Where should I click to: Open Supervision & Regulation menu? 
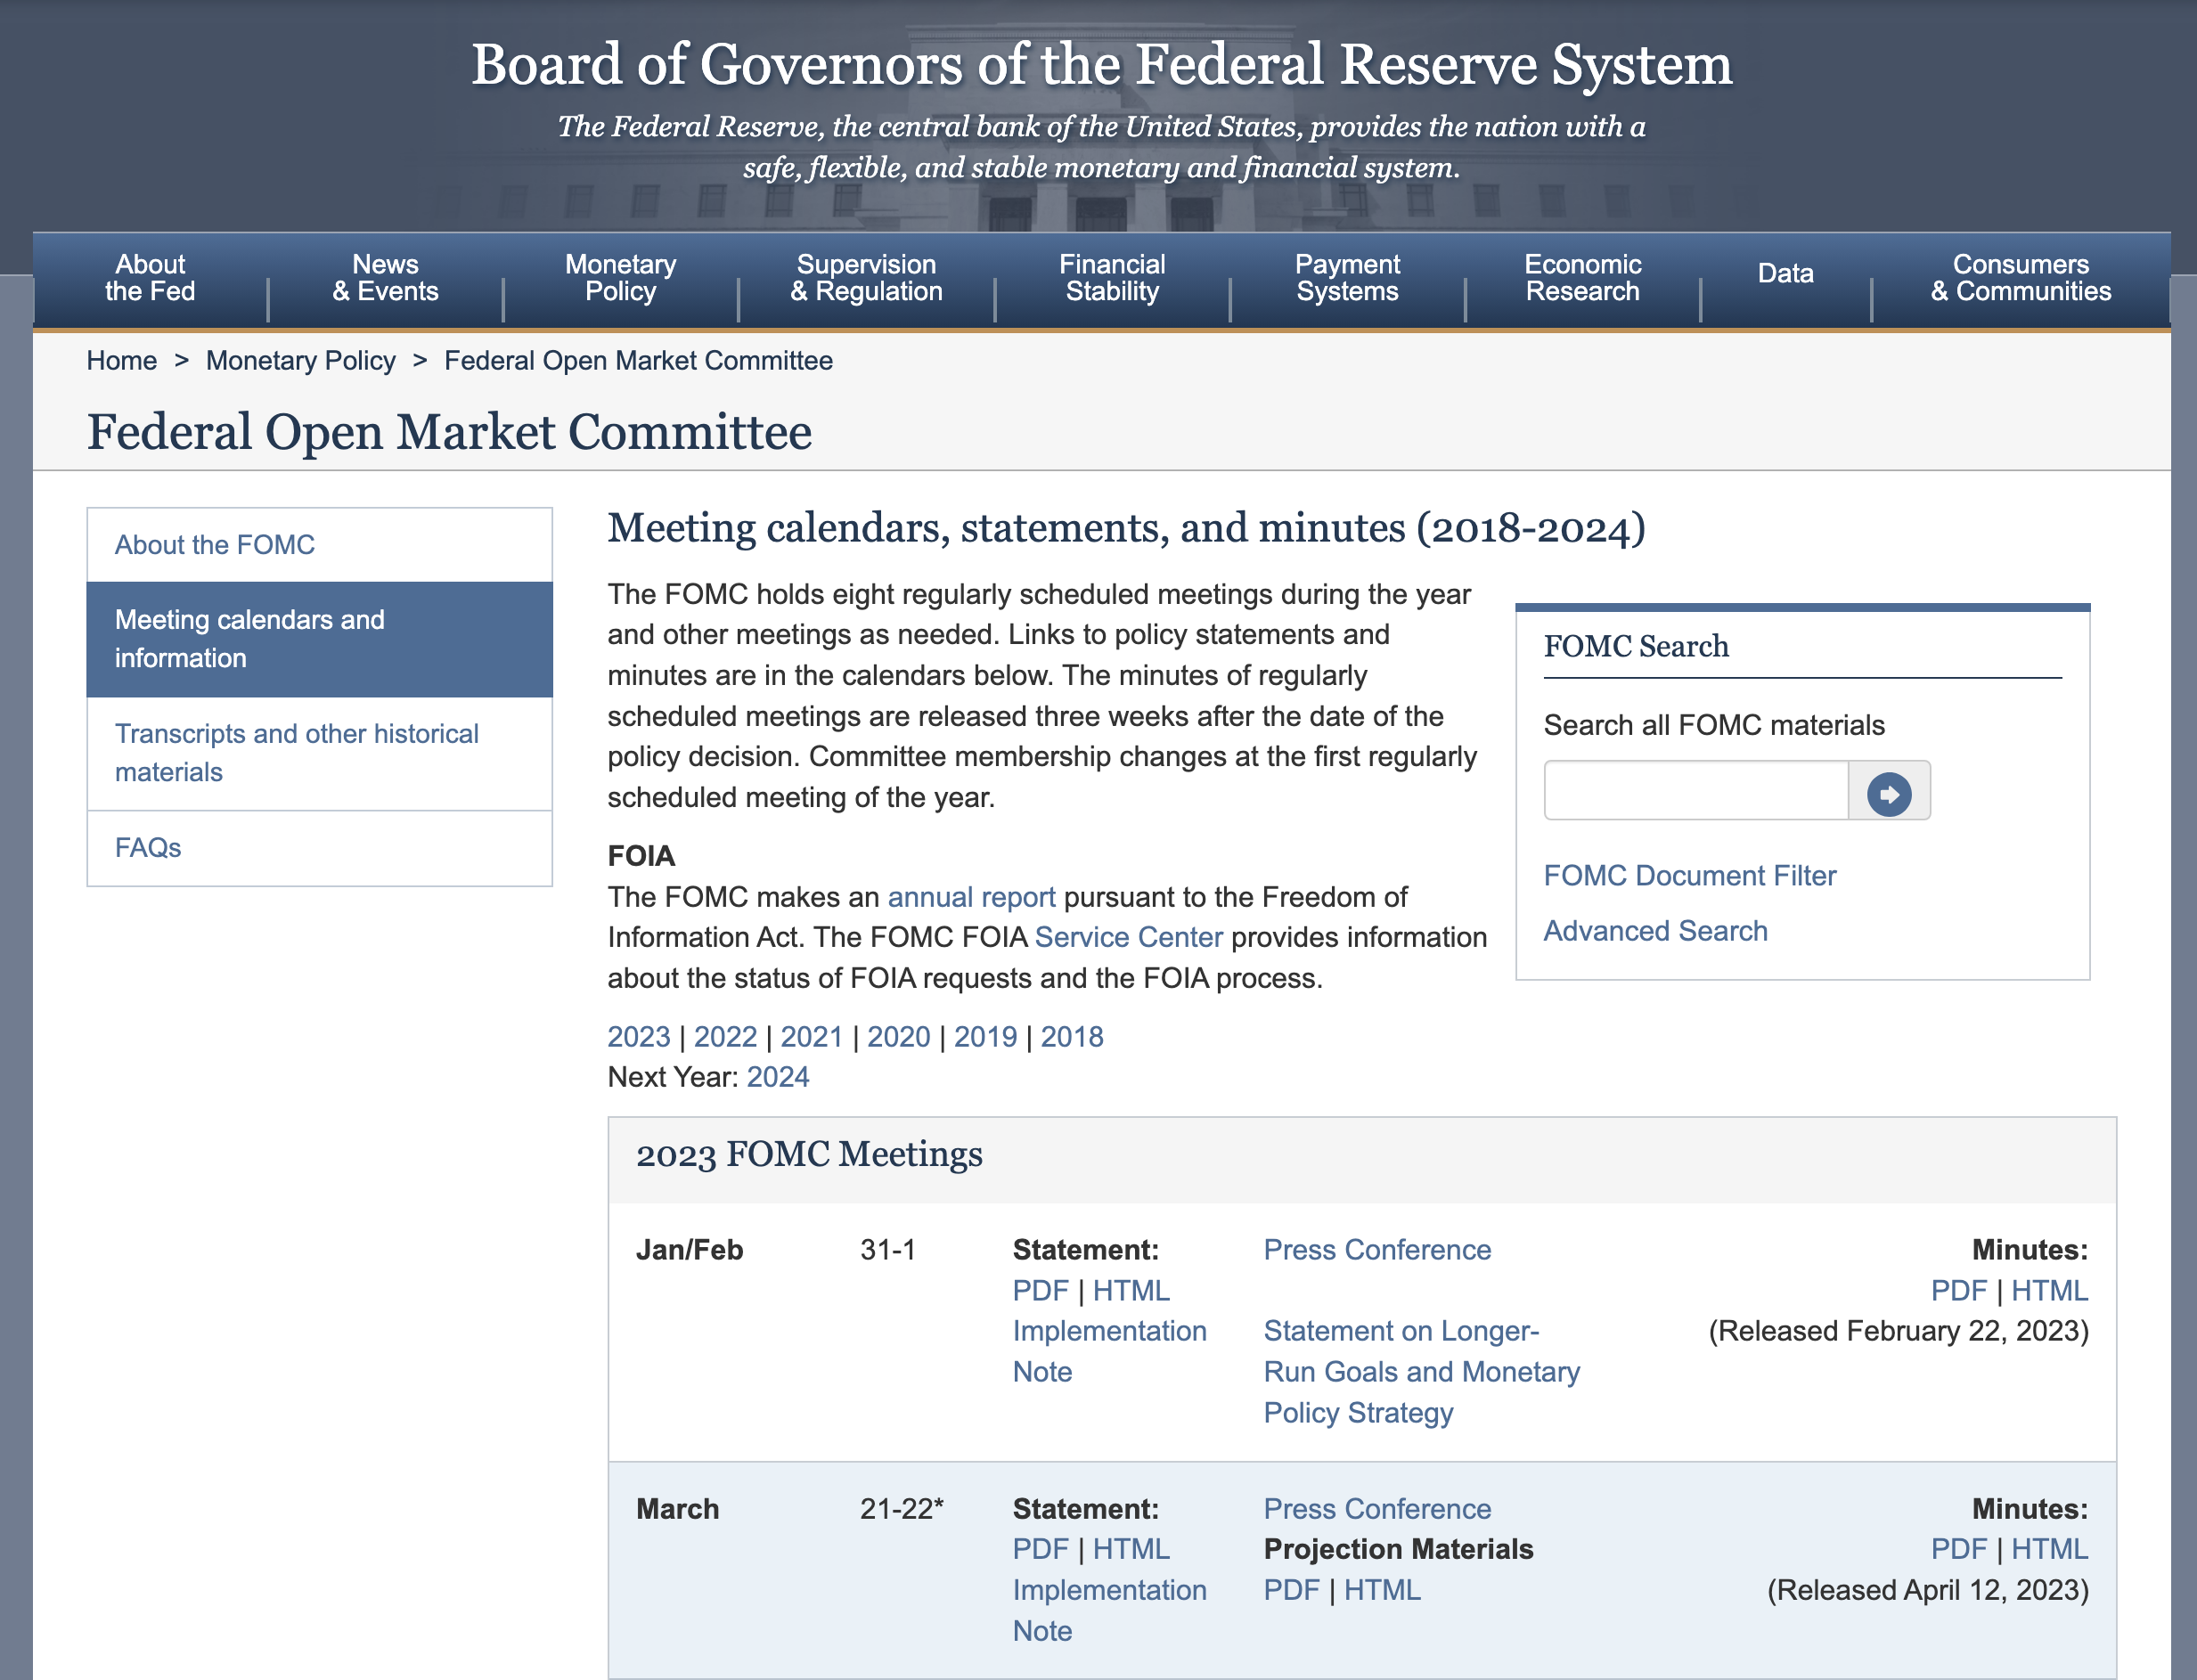tap(866, 278)
